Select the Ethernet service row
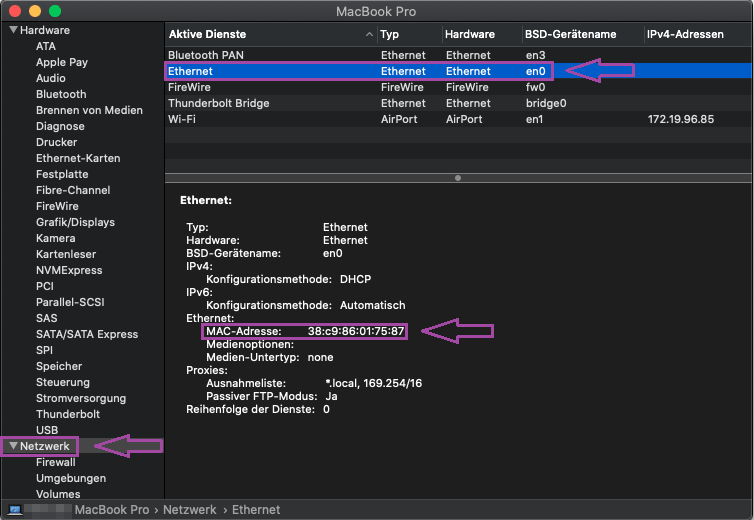The height and width of the screenshot is (520, 754). pyautogui.click(x=458, y=71)
